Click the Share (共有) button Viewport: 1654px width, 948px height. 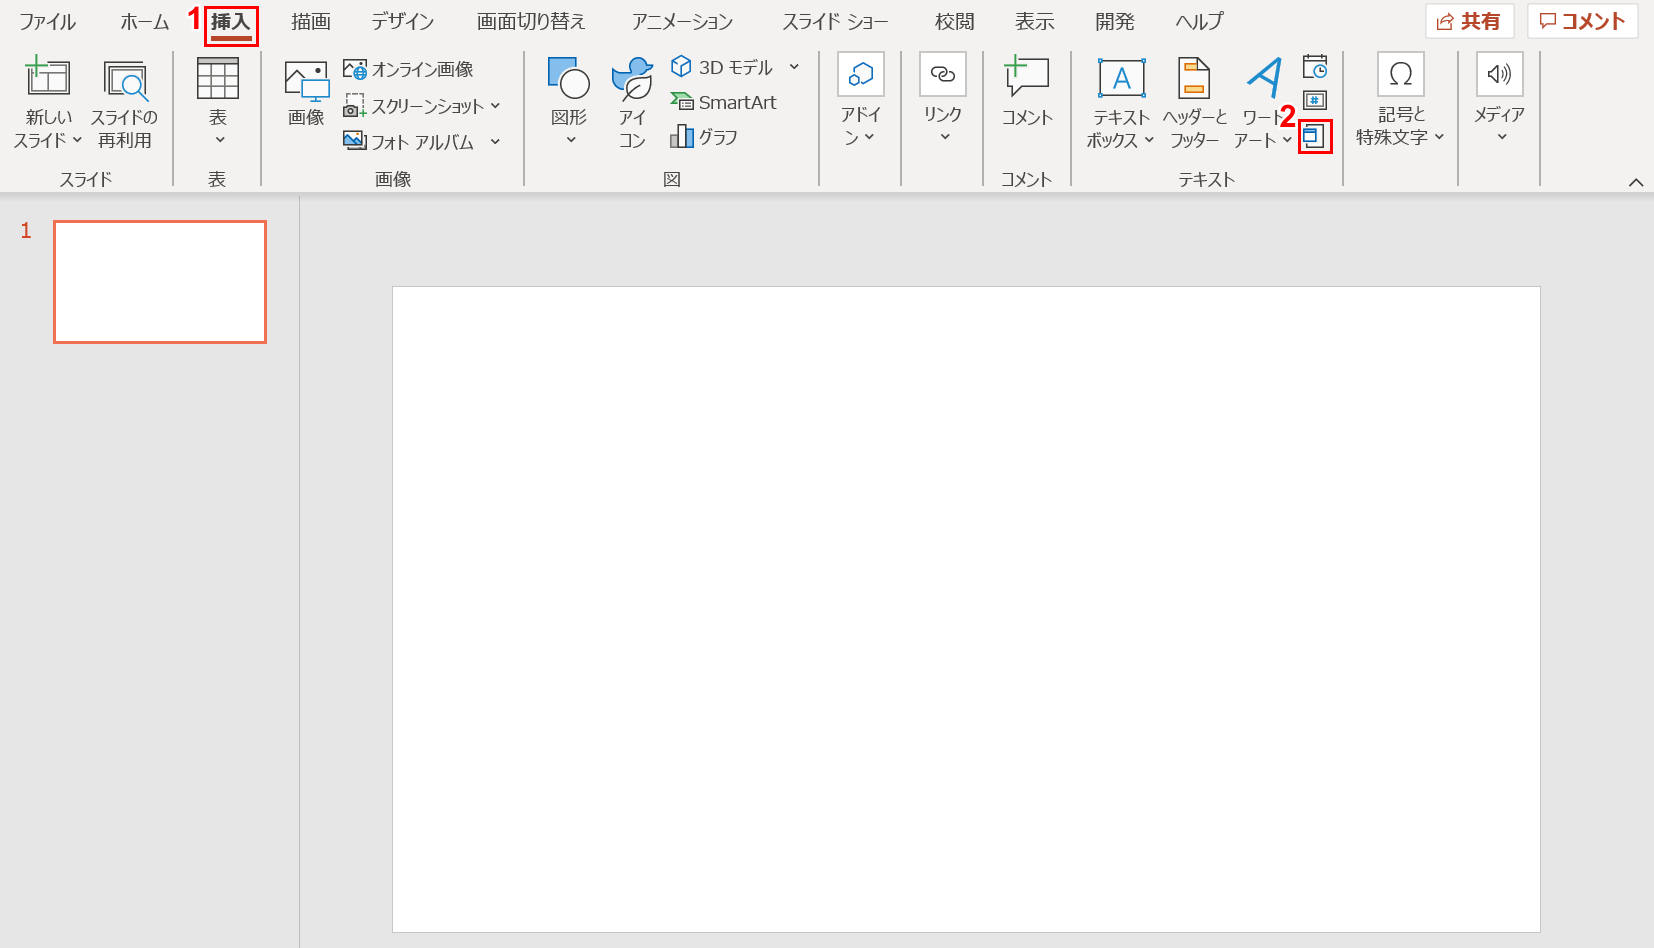1469,21
